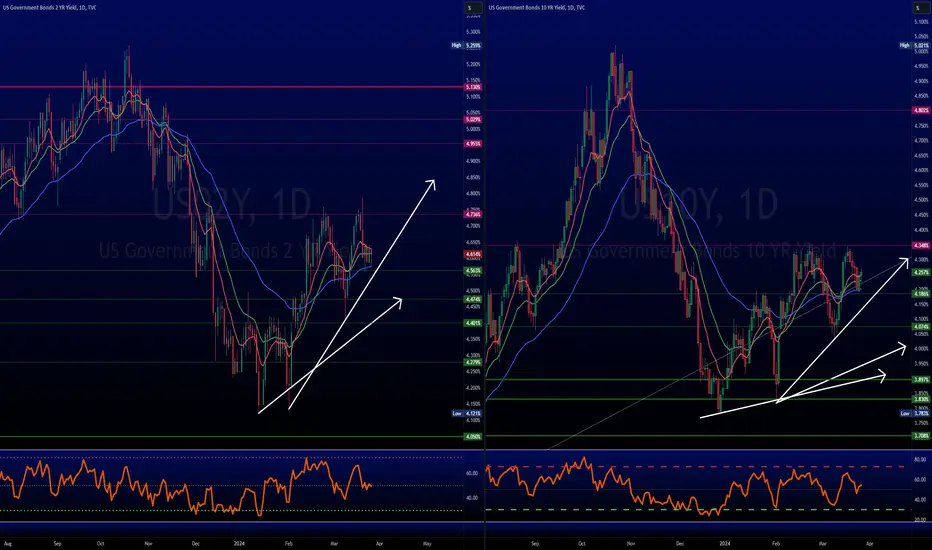
Task: Select the 4.736% price label on the 2Y scale
Action: [x=473, y=215]
